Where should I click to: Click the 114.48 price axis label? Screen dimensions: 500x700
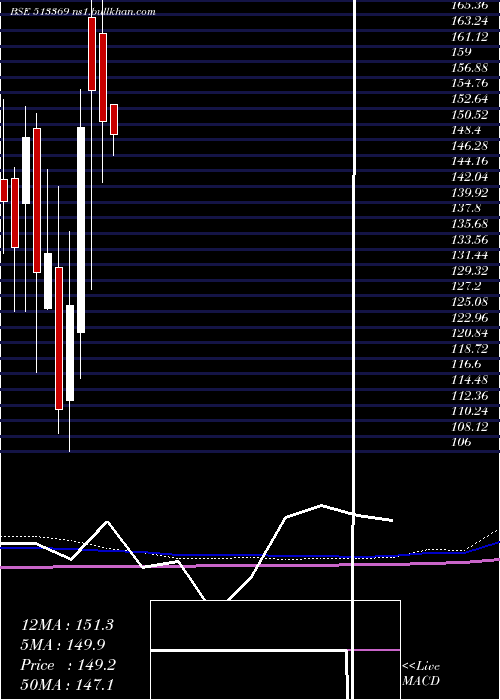click(469, 380)
